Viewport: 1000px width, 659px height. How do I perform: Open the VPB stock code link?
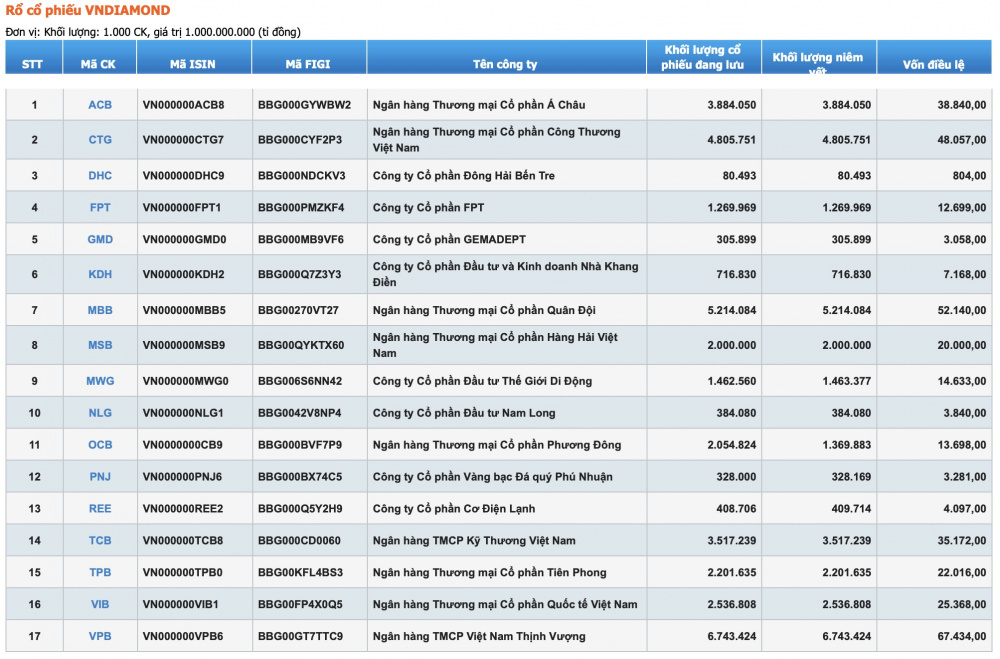(x=99, y=636)
